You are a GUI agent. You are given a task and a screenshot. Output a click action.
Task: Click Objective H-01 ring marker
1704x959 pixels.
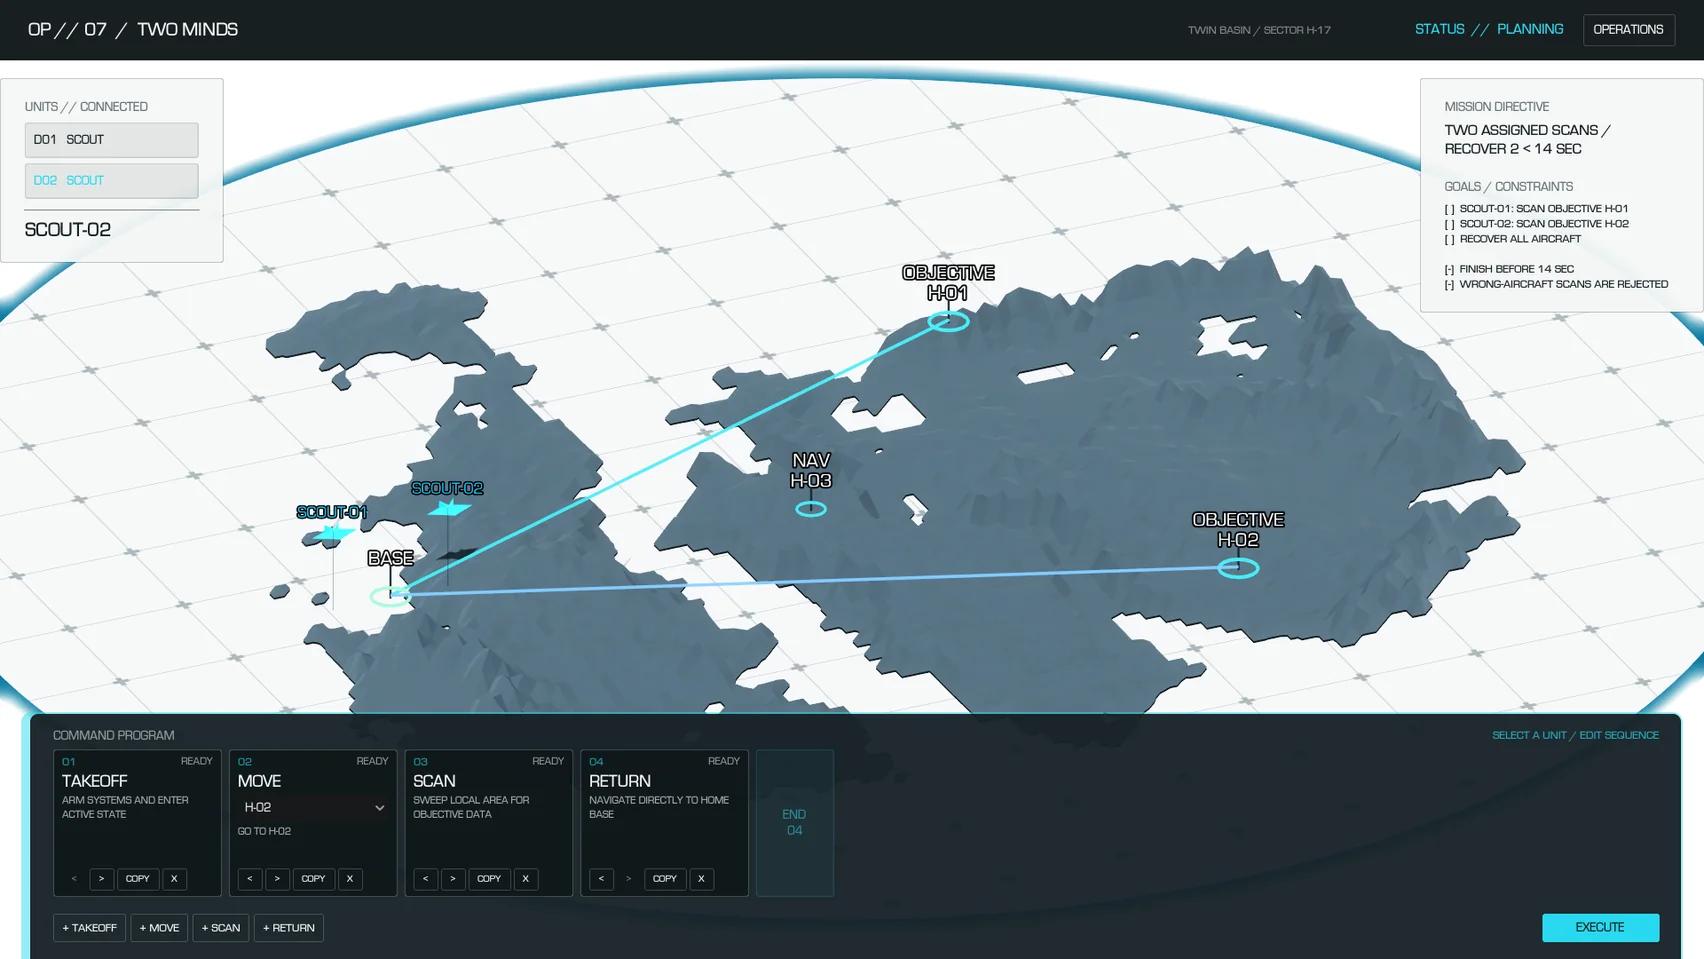point(948,321)
